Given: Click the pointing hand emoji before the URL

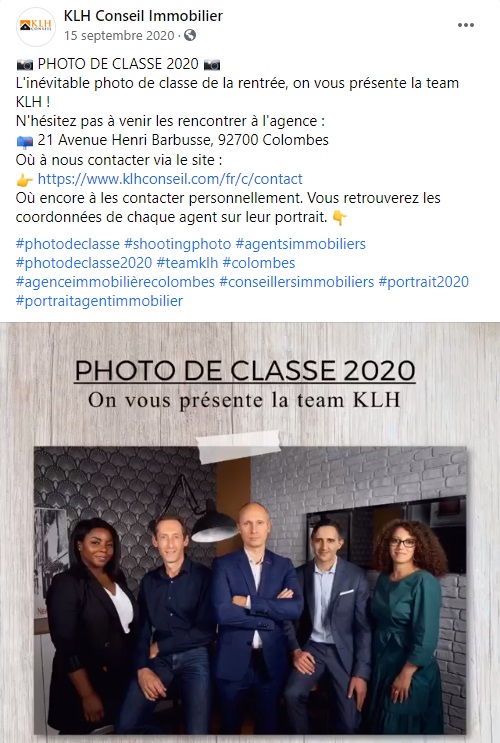Looking at the screenshot, I should (25, 180).
